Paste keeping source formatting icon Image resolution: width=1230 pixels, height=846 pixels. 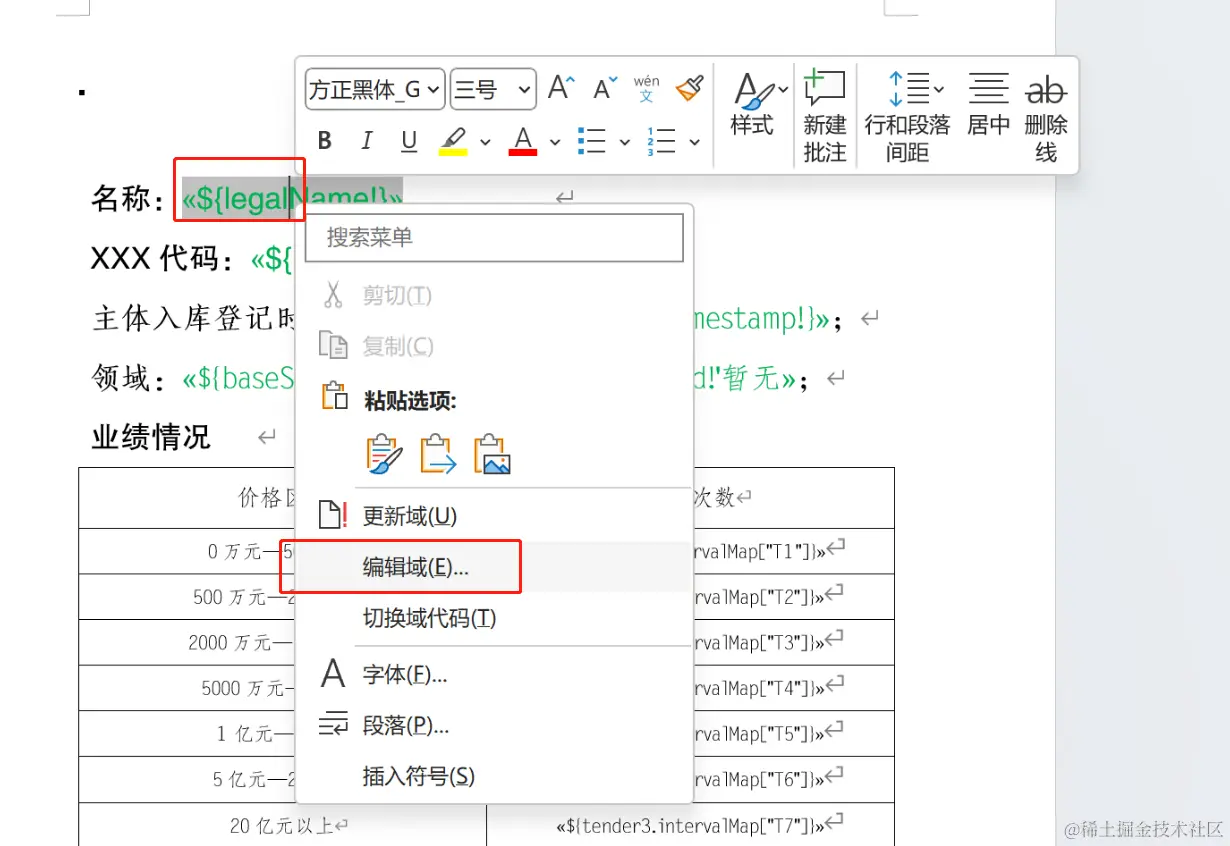point(385,454)
